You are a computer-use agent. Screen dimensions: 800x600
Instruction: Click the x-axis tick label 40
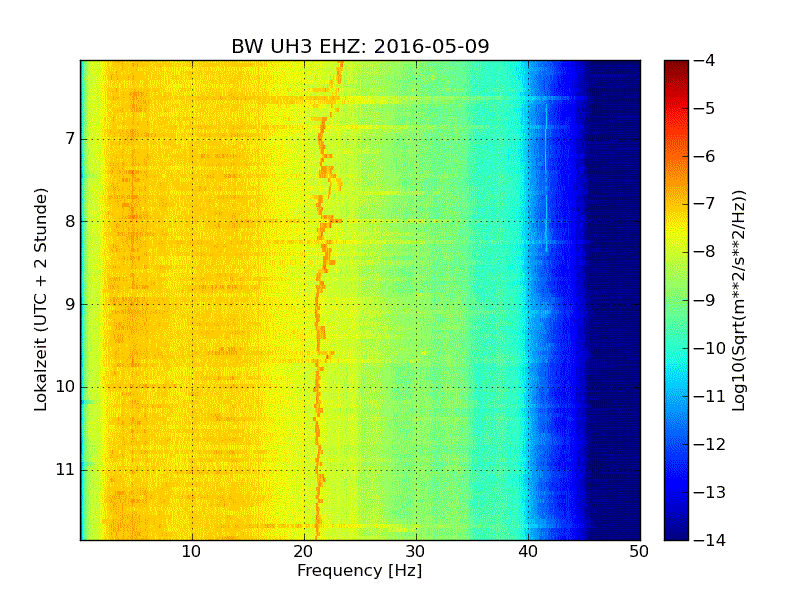coord(528,552)
